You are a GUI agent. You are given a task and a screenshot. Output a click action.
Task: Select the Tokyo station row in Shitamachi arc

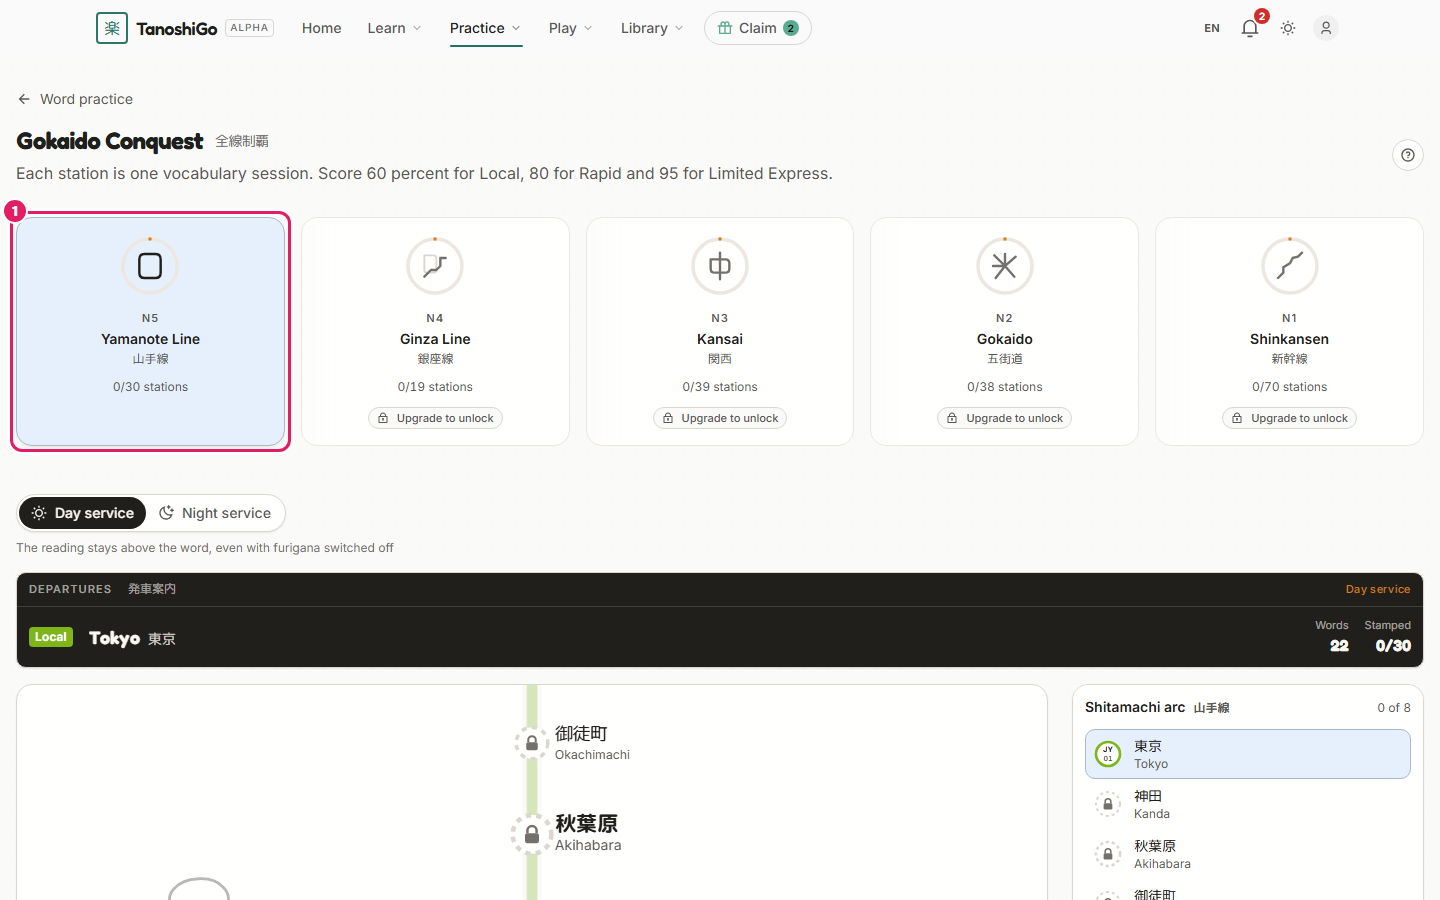(x=1248, y=754)
